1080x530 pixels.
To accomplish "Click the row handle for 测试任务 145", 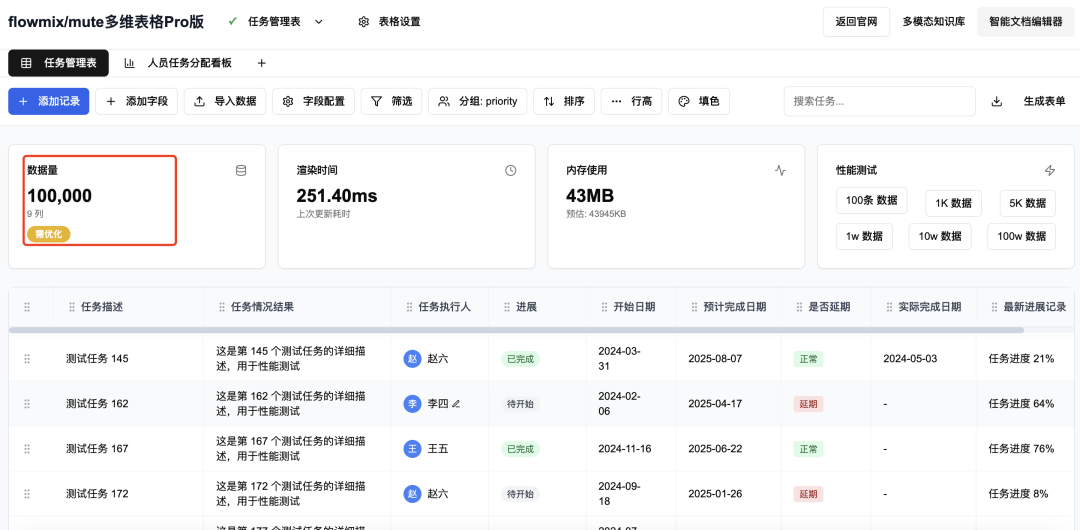I will [x=28, y=358].
